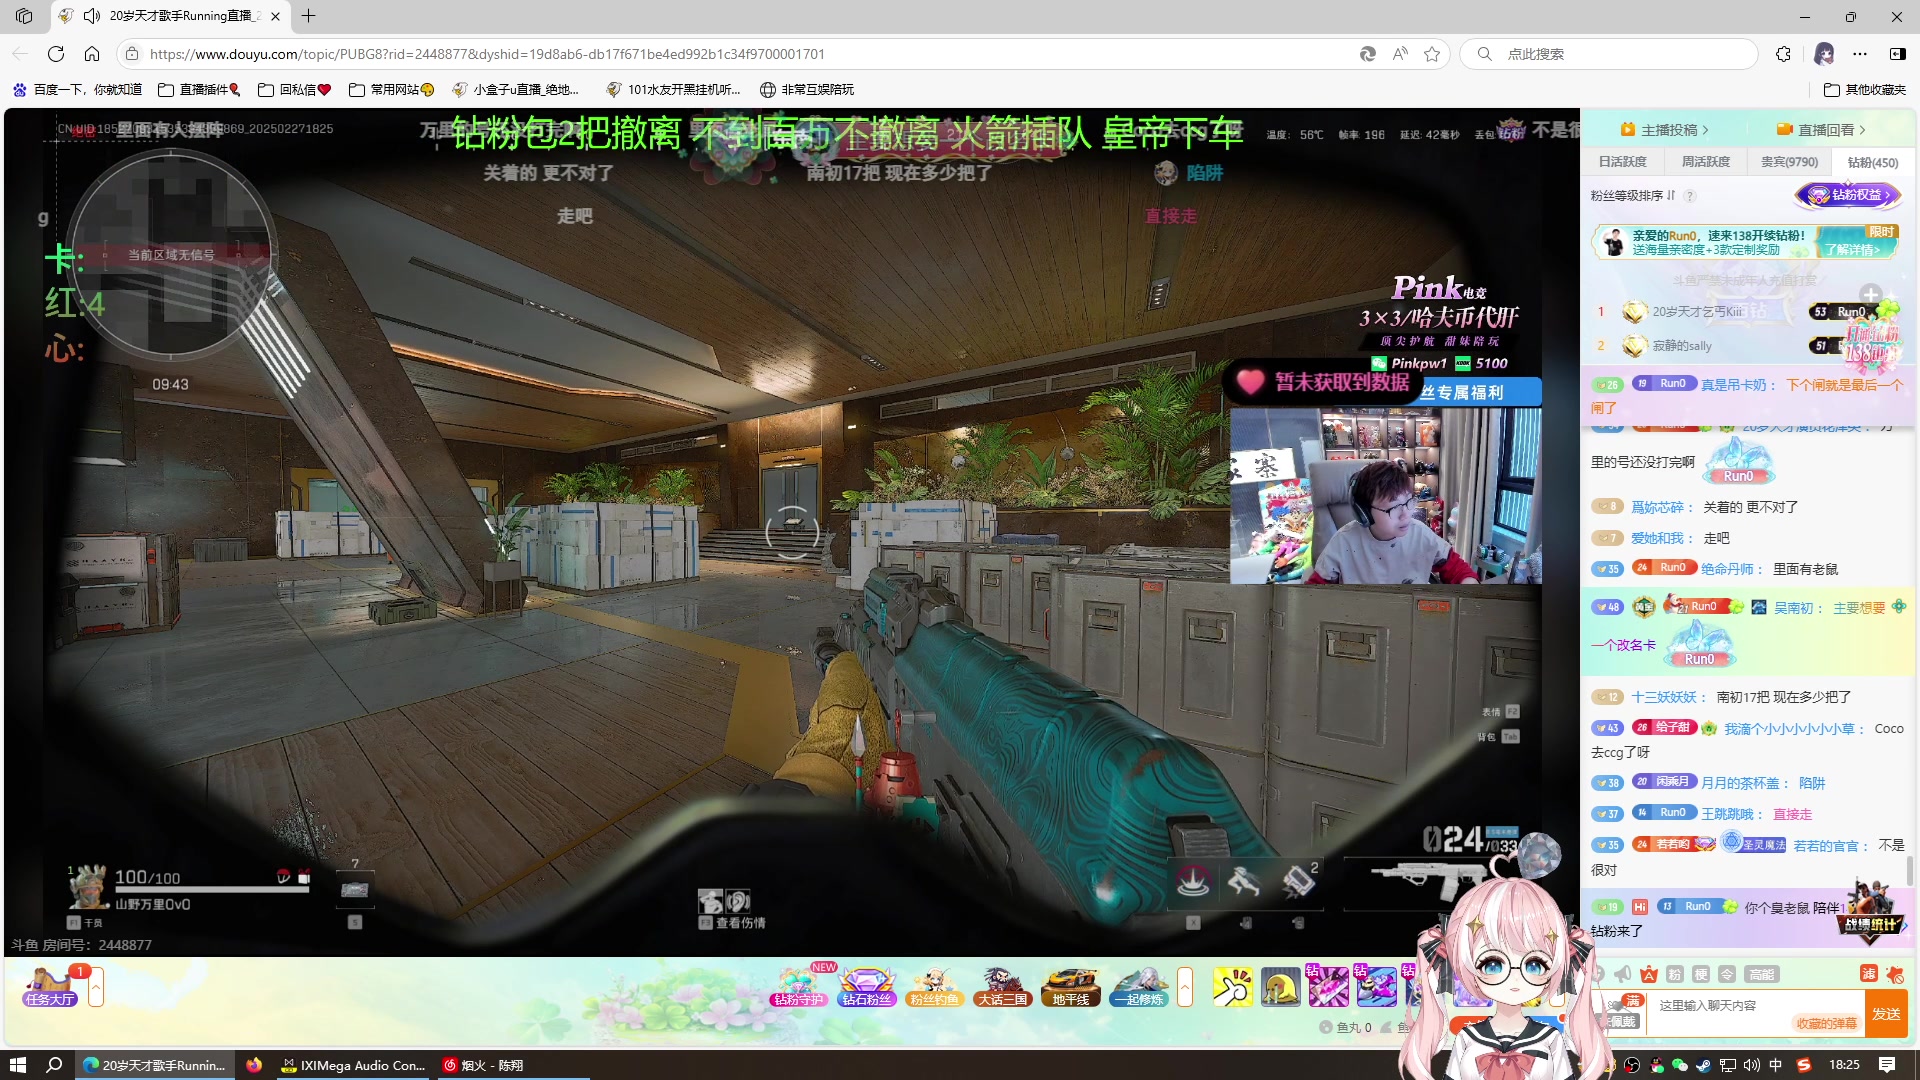Open the 常用网站 bookmarks folder
This screenshot has width=1920, height=1080.
(391, 90)
